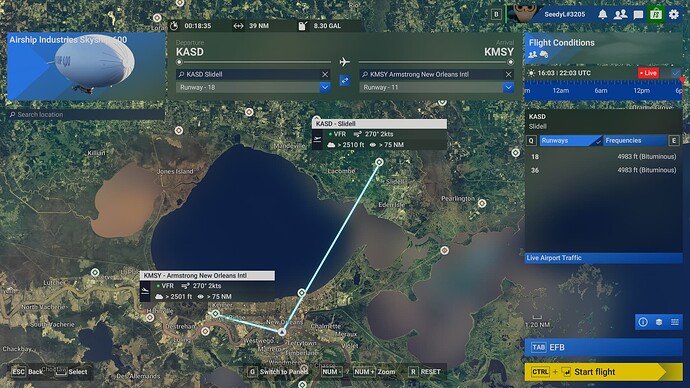
Task: Swap departure and arrival airports
Action: pos(345,81)
